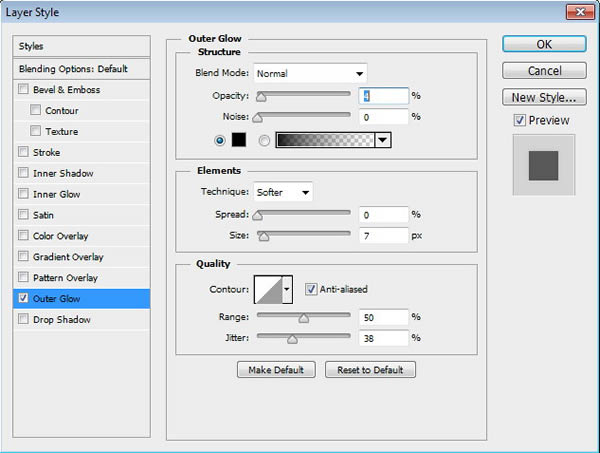600x453 pixels.
Task: Open the Technique dropdown
Action: [283, 191]
